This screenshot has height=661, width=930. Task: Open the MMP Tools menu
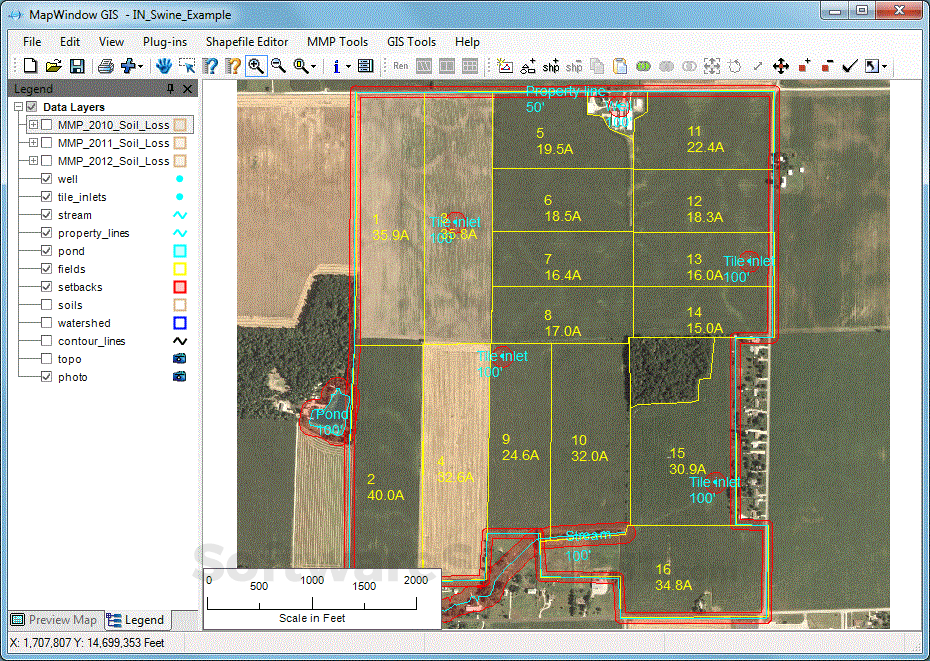[337, 42]
